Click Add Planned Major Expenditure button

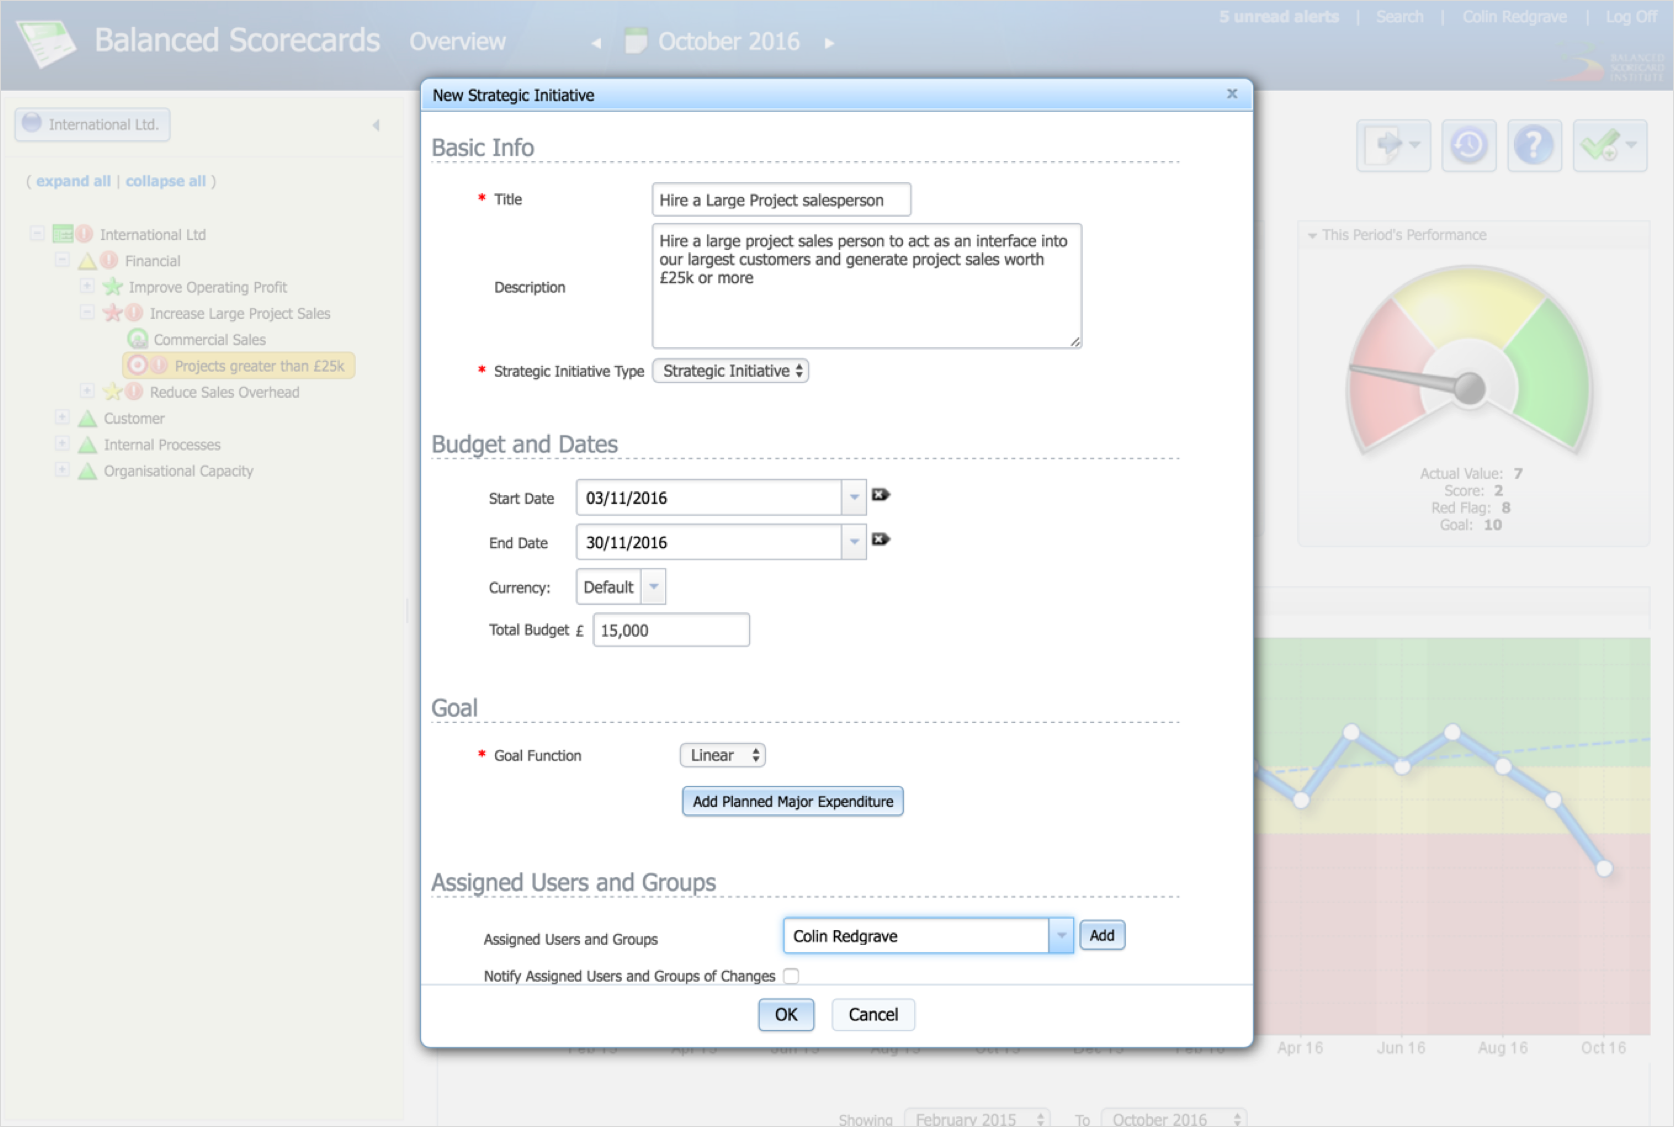(x=793, y=802)
